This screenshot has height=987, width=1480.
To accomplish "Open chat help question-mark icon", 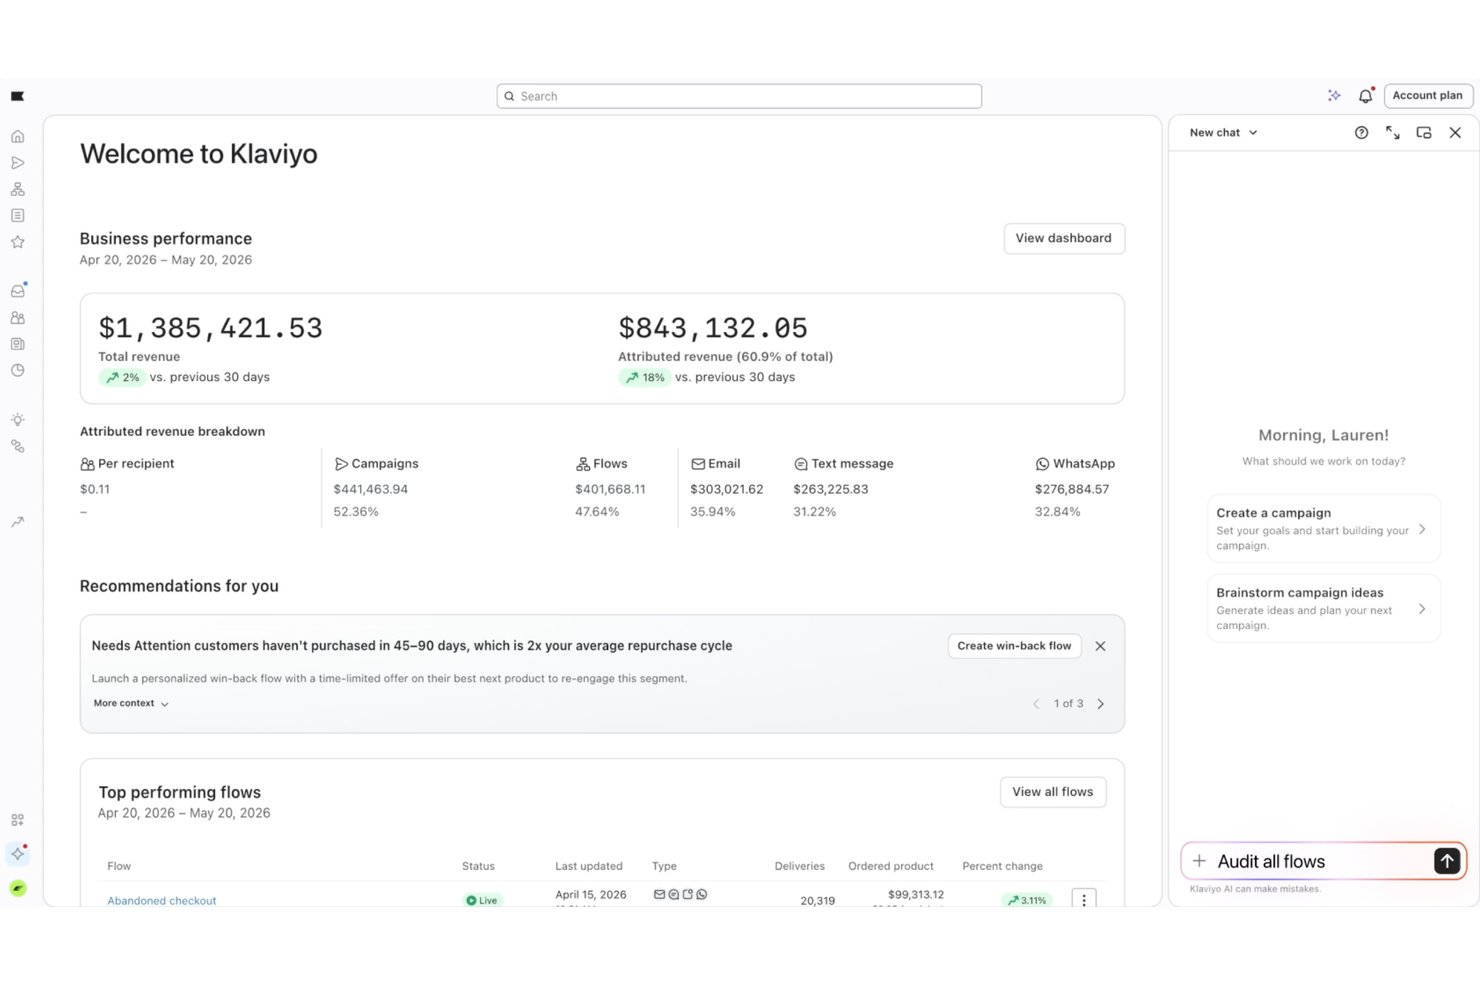I will pos(1361,132).
